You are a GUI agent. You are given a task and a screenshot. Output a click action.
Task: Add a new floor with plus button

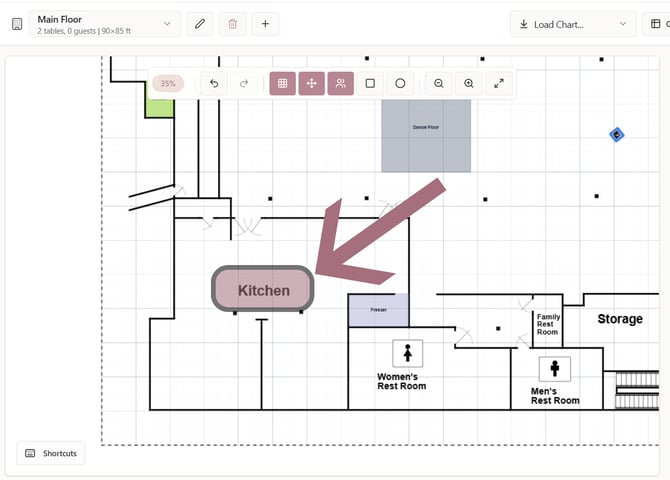[x=265, y=23]
